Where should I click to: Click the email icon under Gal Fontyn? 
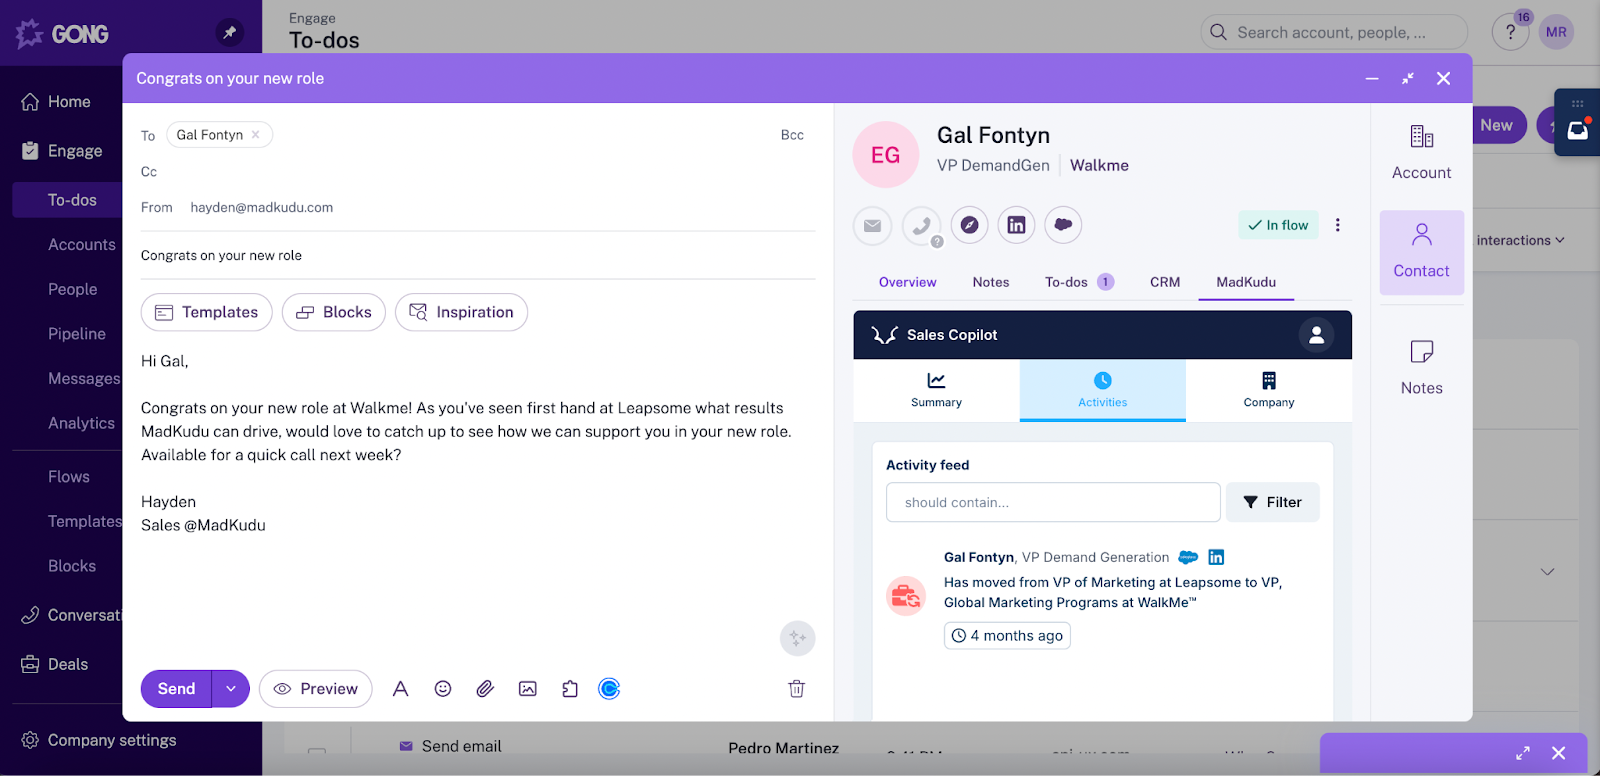872,225
